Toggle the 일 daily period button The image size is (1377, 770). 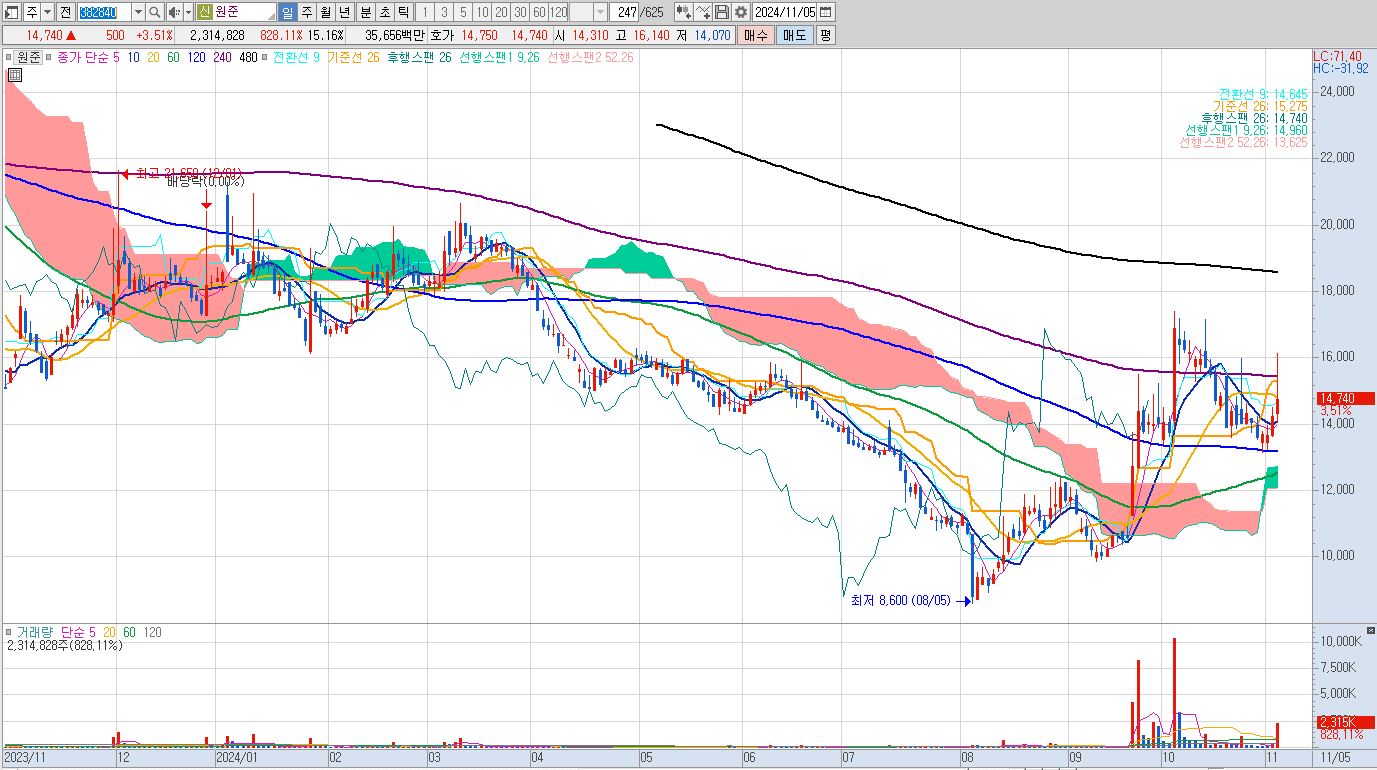pyautogui.click(x=287, y=12)
